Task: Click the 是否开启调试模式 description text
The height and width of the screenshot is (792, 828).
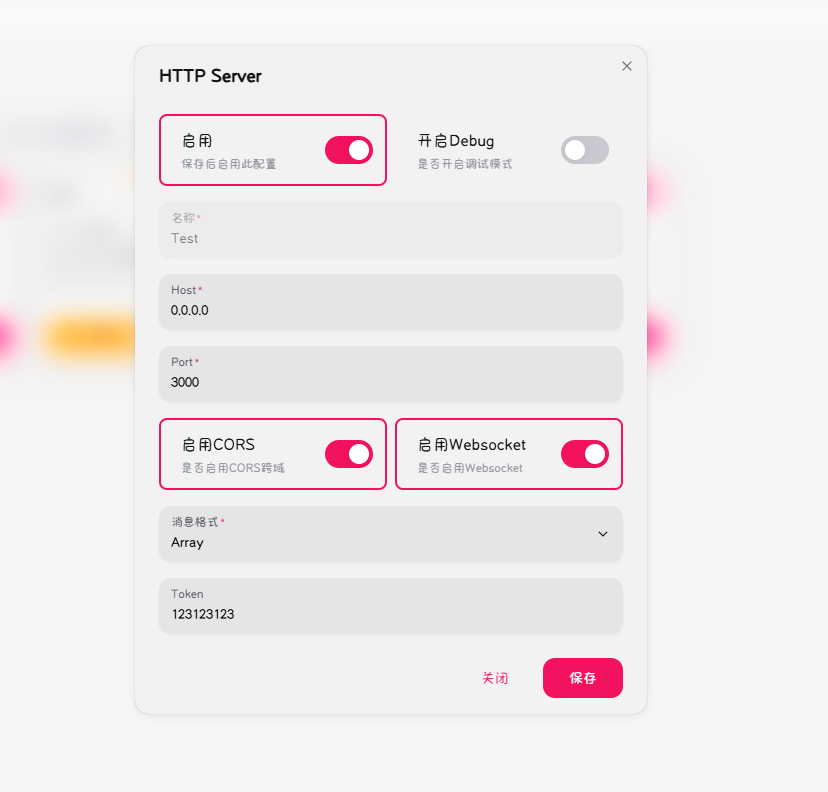Action: coord(465,164)
